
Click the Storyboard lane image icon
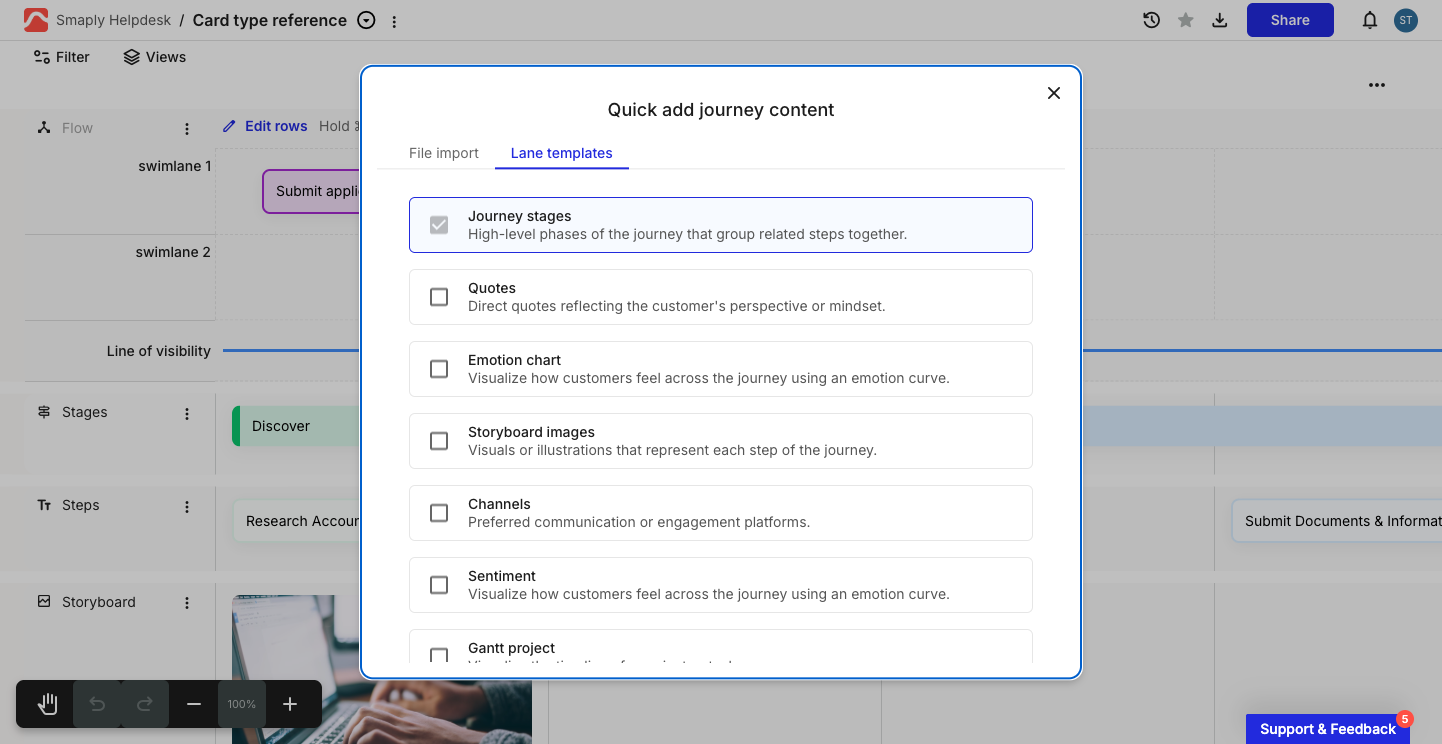coord(44,601)
